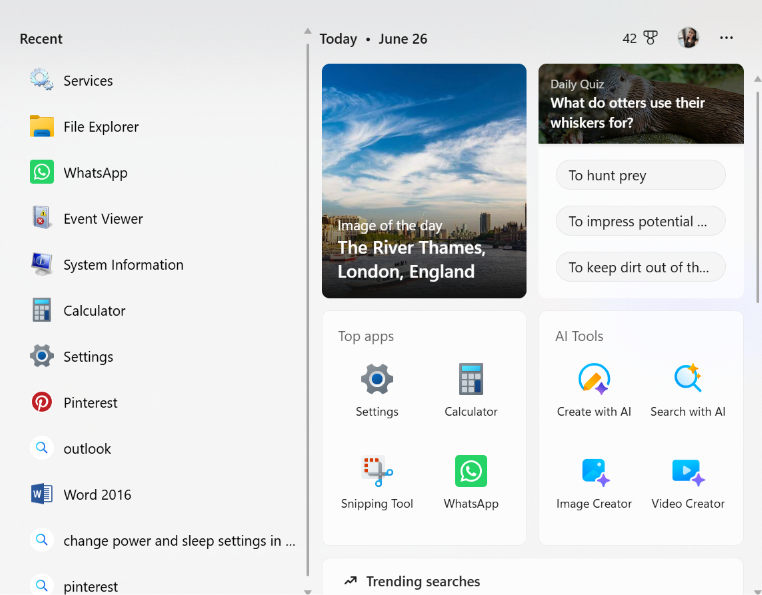762x595 pixels.
Task: Click the 42 rewards points count
Action: click(629, 38)
